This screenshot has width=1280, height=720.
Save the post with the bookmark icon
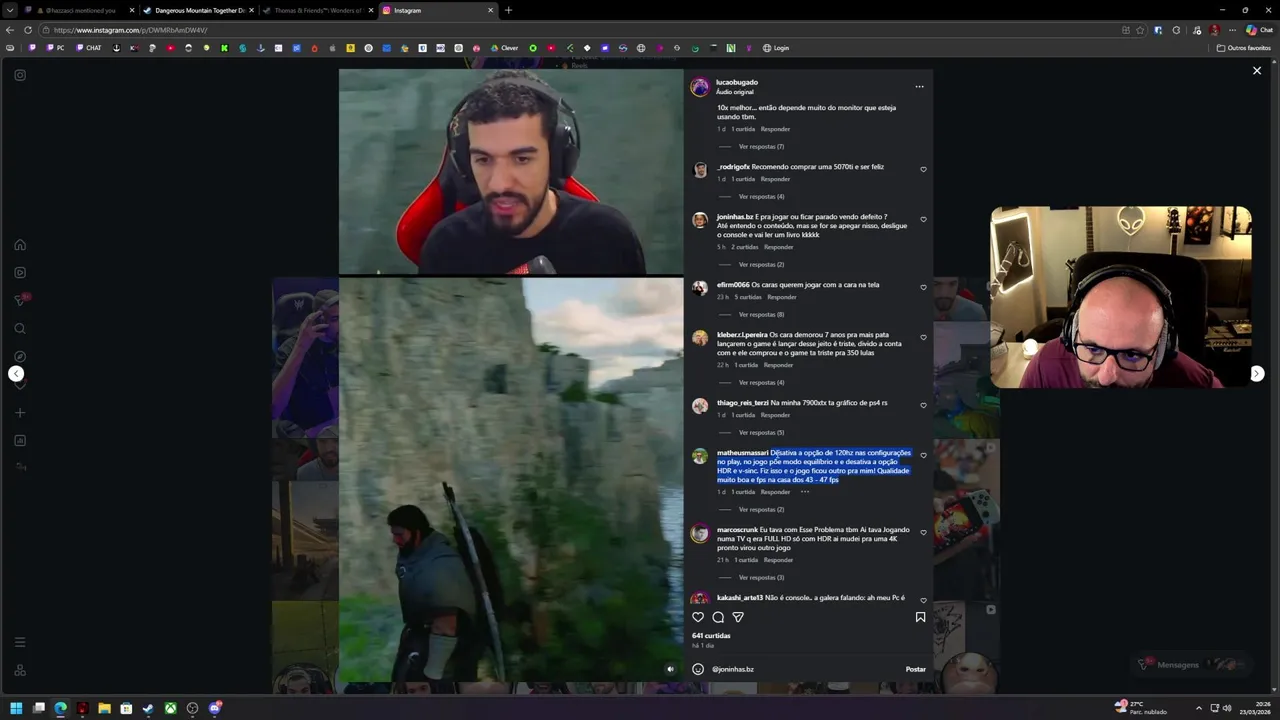pos(920,617)
